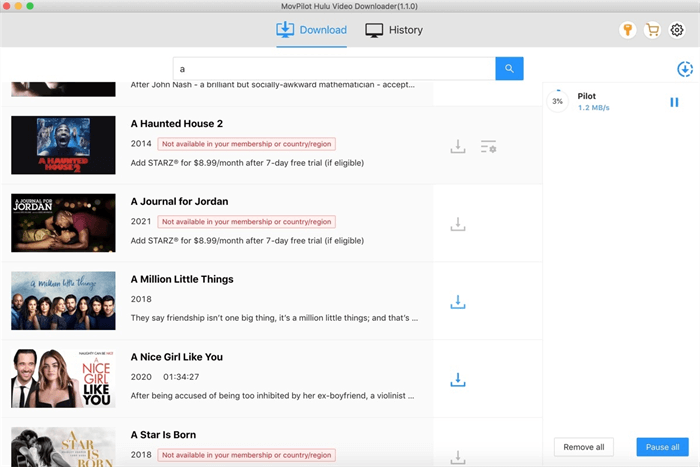Select A Haunted House 2 thumbnail

63,145
